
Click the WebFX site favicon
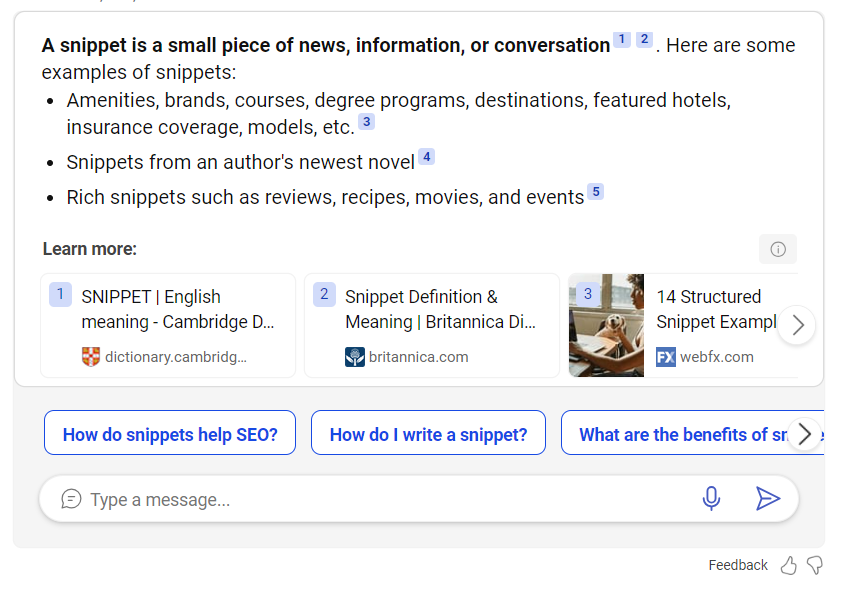666,357
